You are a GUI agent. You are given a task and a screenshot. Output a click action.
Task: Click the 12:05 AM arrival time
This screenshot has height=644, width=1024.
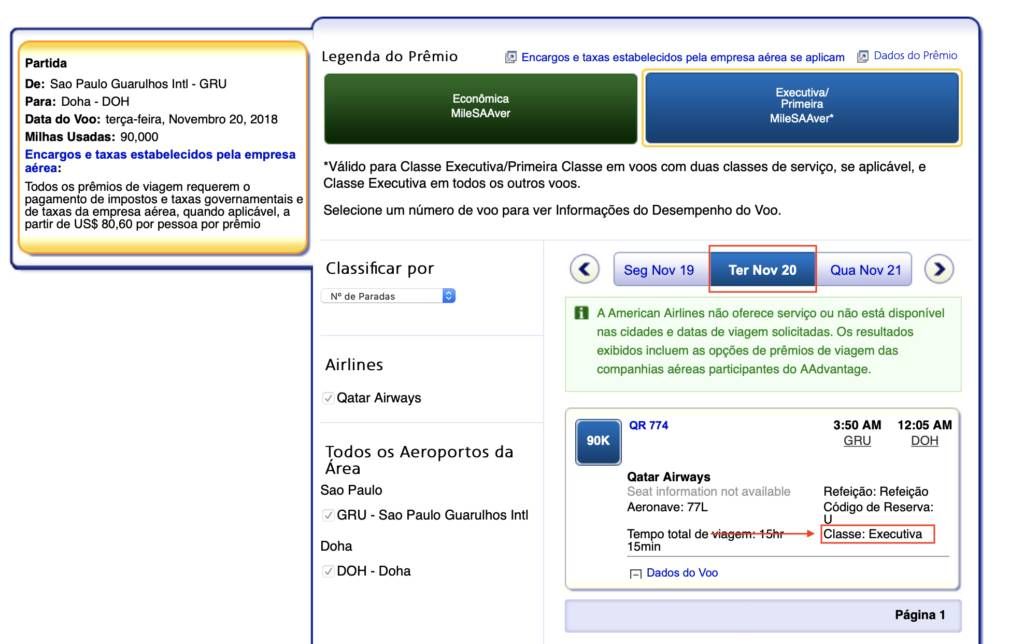click(924, 425)
